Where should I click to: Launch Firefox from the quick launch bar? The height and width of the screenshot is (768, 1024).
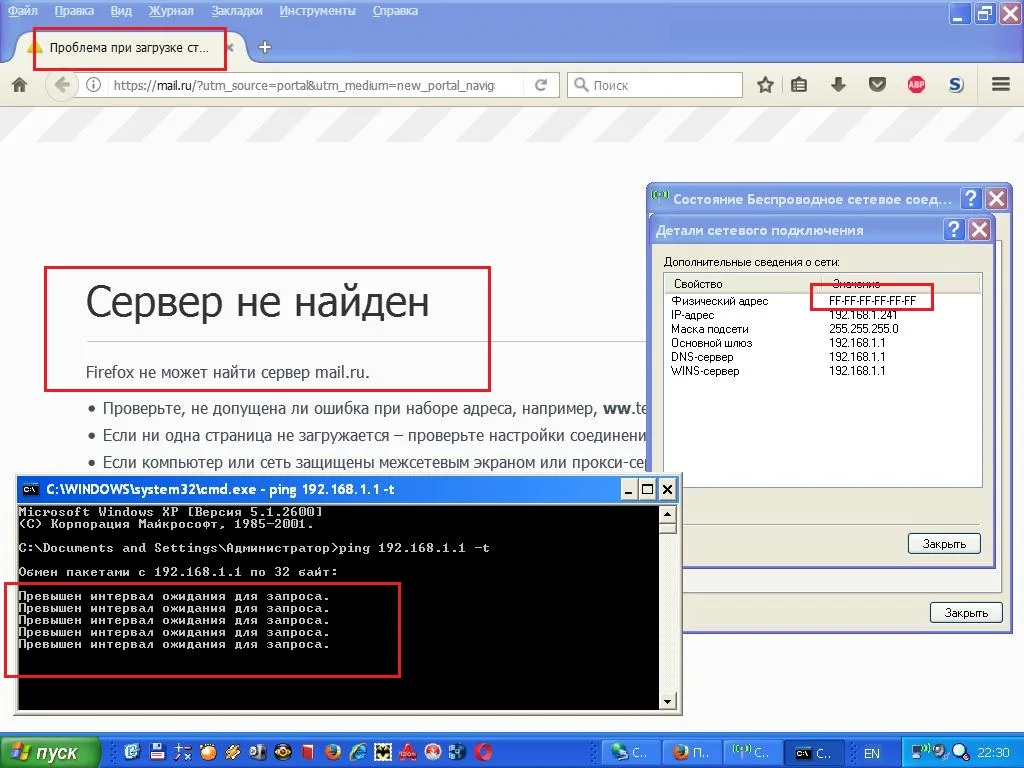tap(332, 752)
